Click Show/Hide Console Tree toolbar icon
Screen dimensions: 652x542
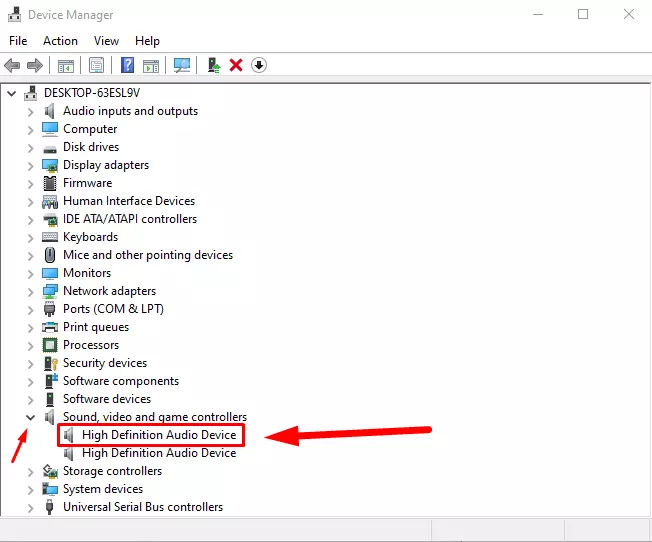[x=66, y=65]
